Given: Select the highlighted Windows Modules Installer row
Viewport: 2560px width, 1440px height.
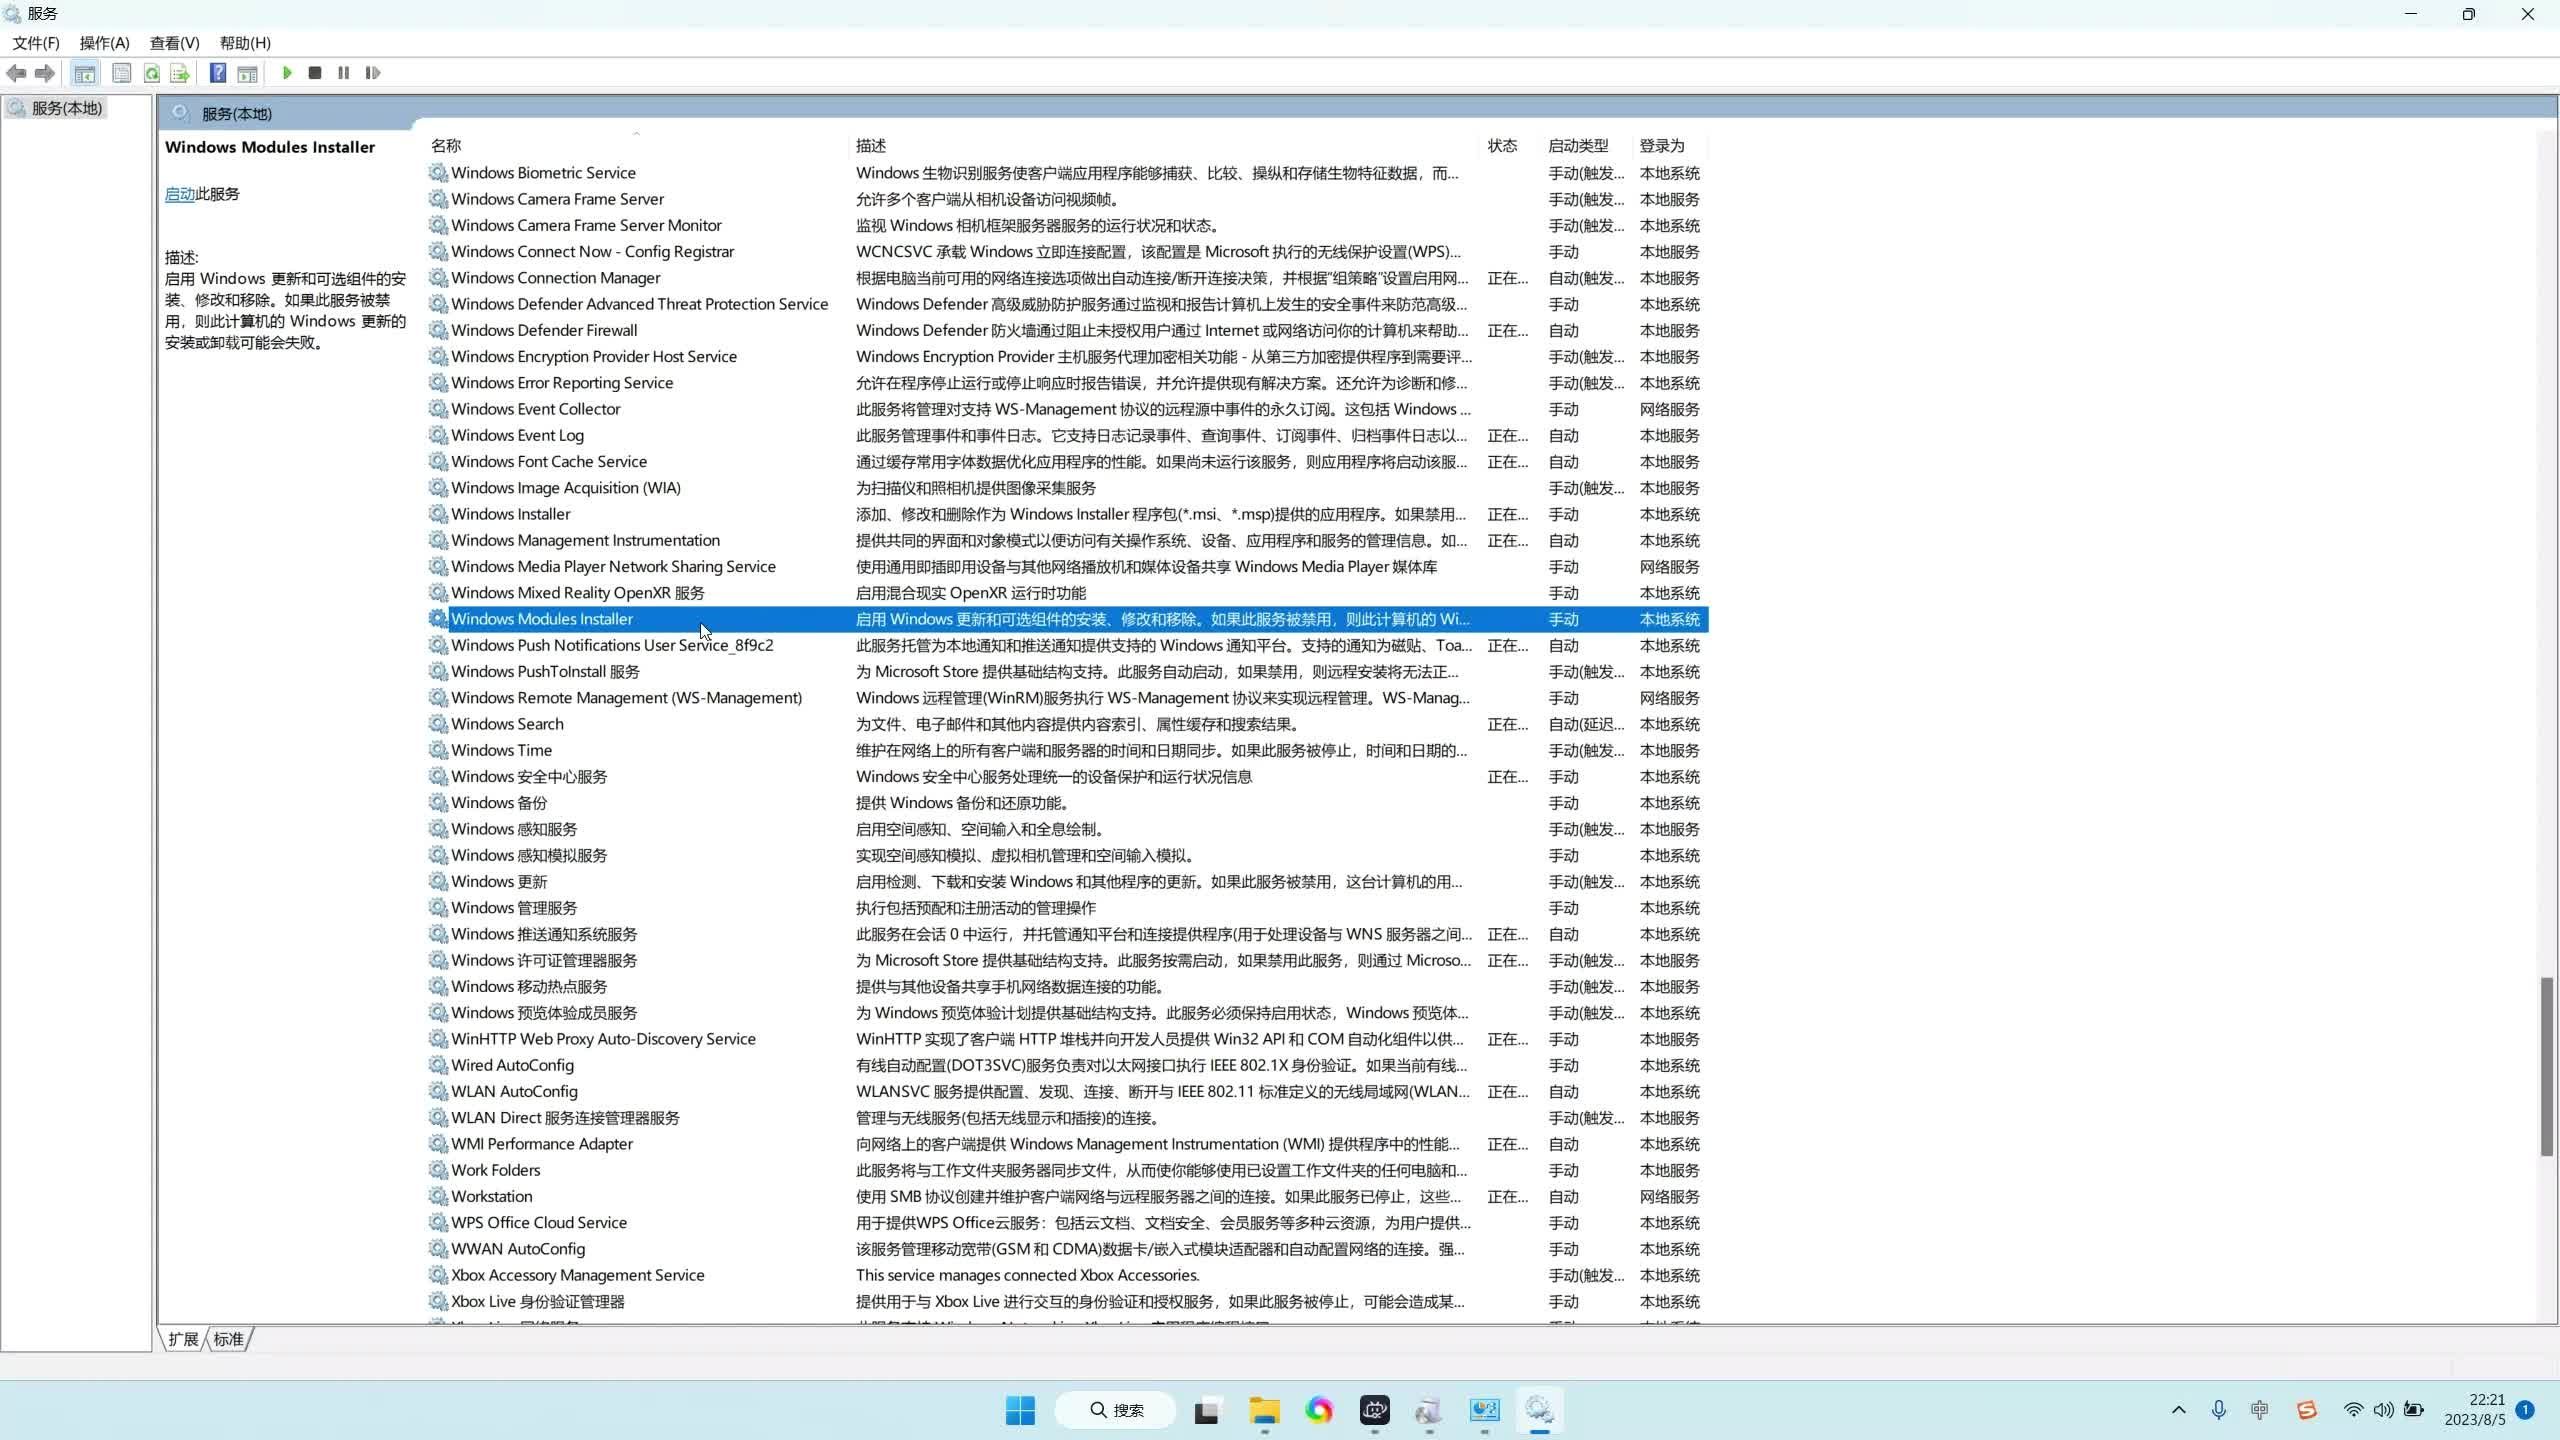Looking at the screenshot, I should [x=1068, y=619].
